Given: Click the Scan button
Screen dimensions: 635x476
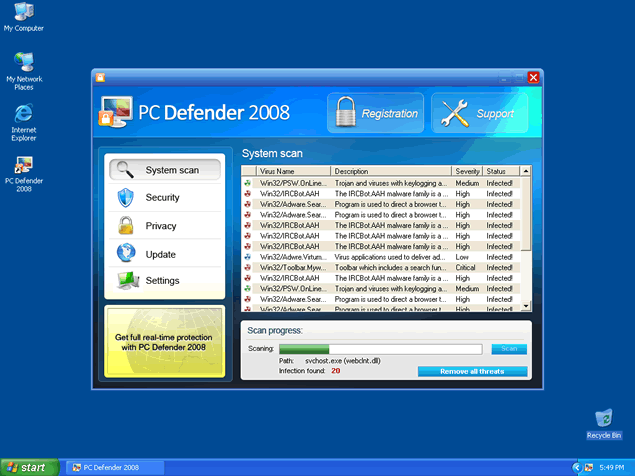Looking at the screenshot, I should 508,349.
